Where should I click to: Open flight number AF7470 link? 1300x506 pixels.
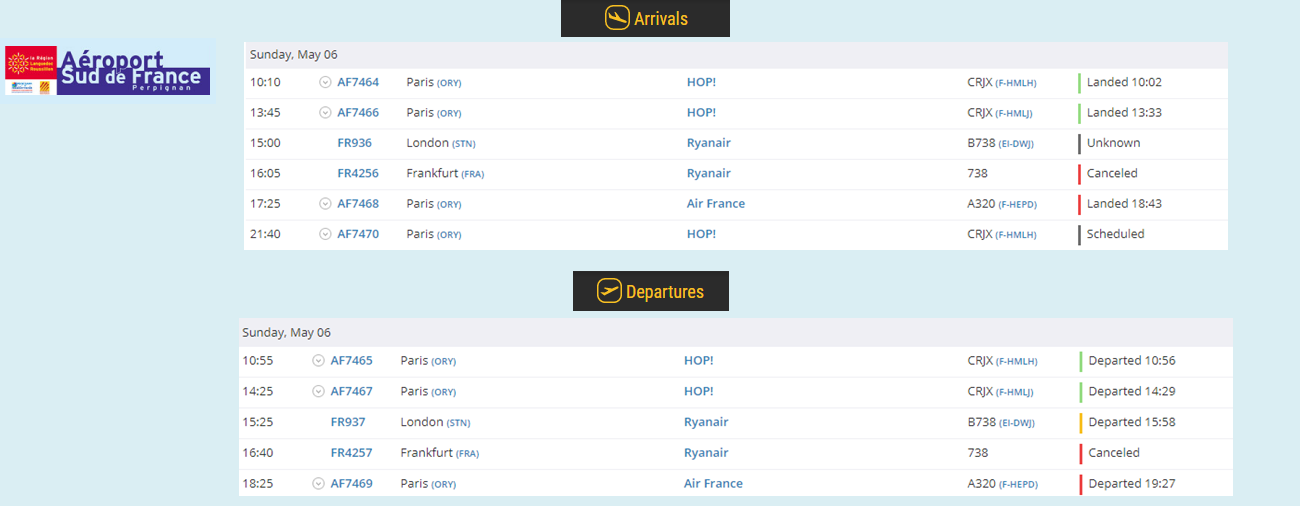(358, 234)
